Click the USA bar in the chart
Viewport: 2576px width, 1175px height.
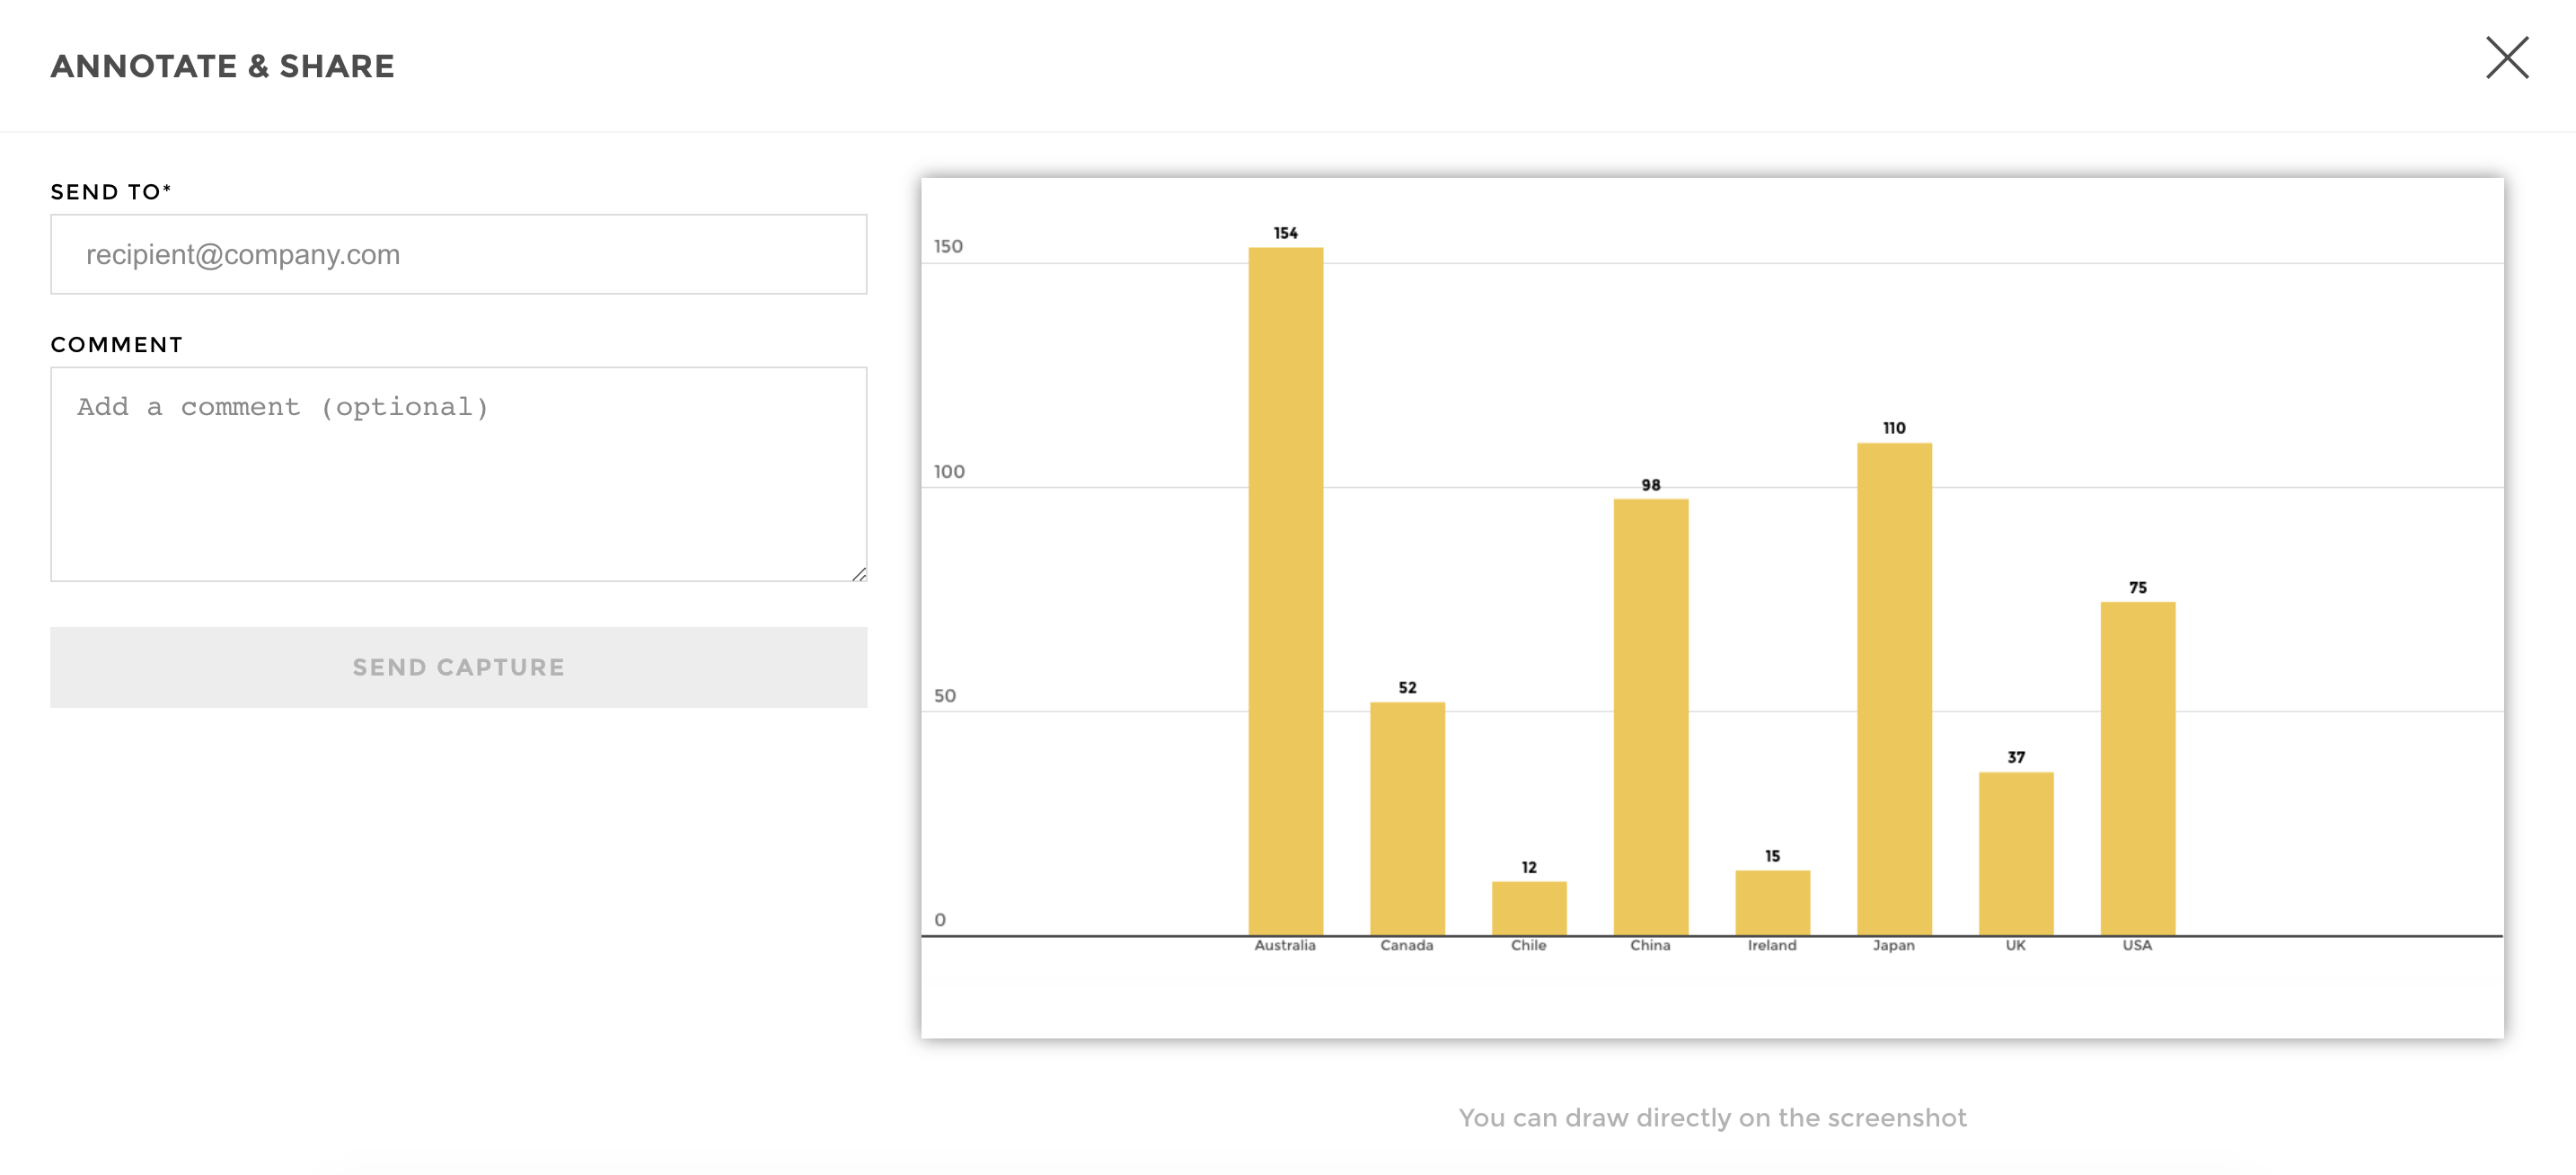(x=2137, y=768)
